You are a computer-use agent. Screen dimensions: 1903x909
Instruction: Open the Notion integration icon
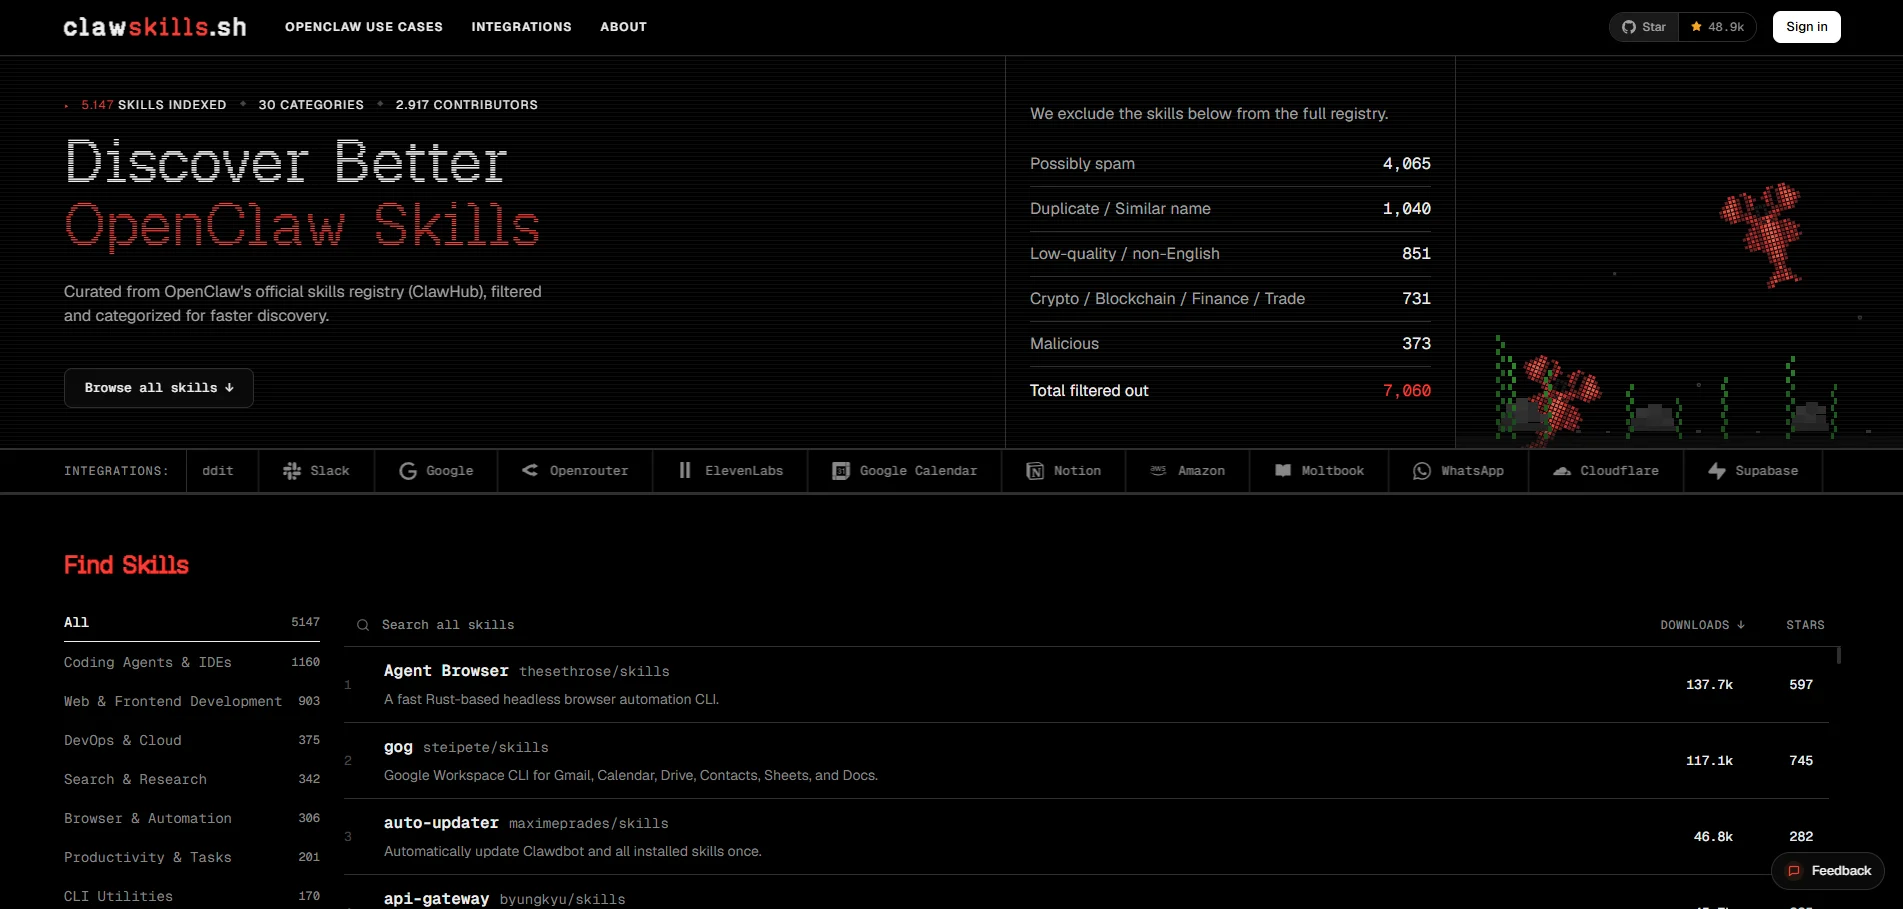(x=1035, y=471)
